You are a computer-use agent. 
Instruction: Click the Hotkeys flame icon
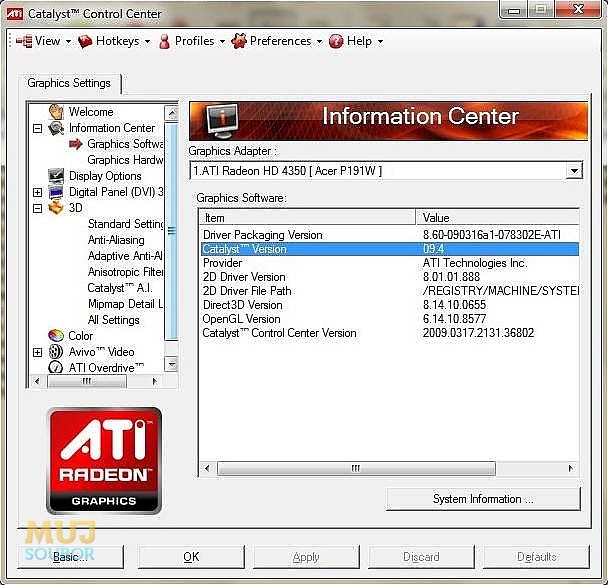click(x=85, y=41)
